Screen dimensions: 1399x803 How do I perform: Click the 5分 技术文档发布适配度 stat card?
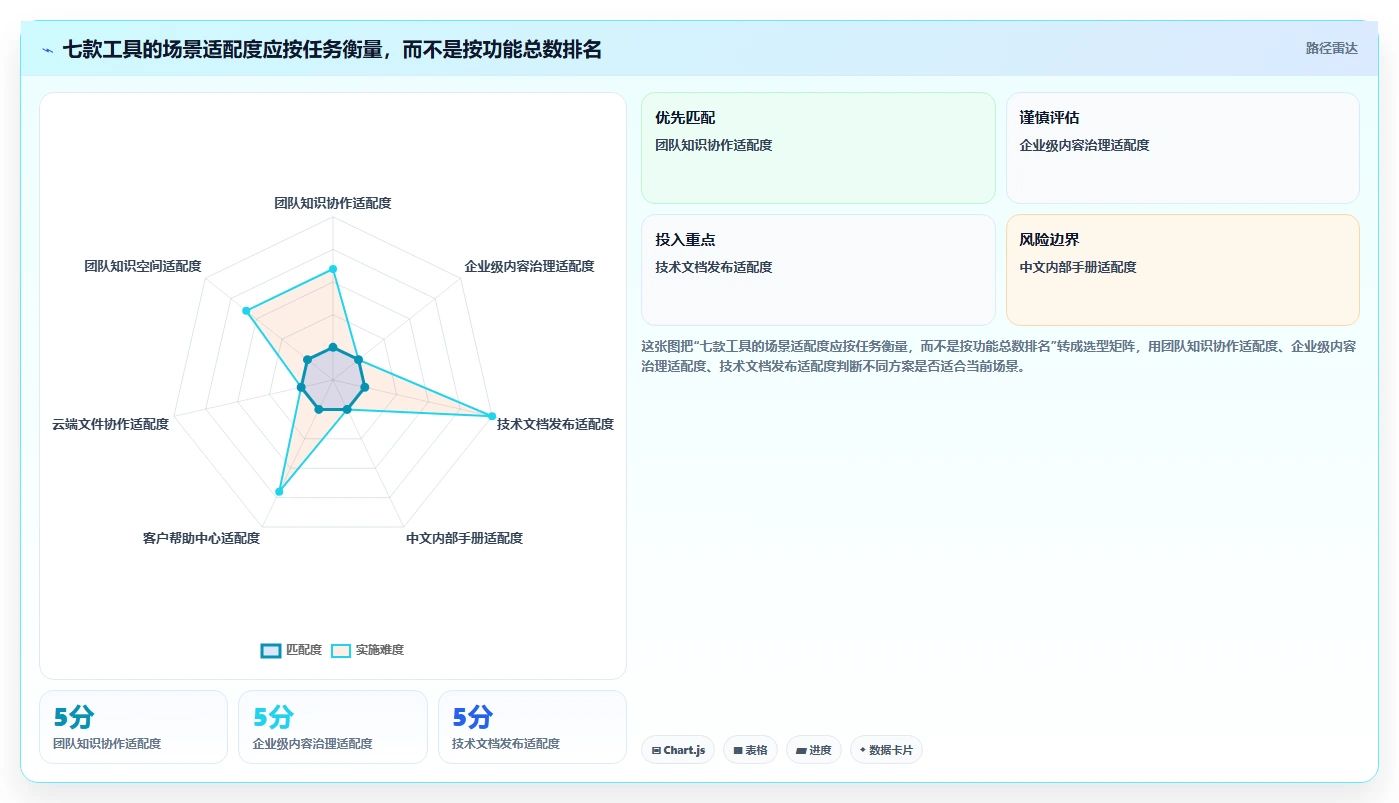click(532, 727)
